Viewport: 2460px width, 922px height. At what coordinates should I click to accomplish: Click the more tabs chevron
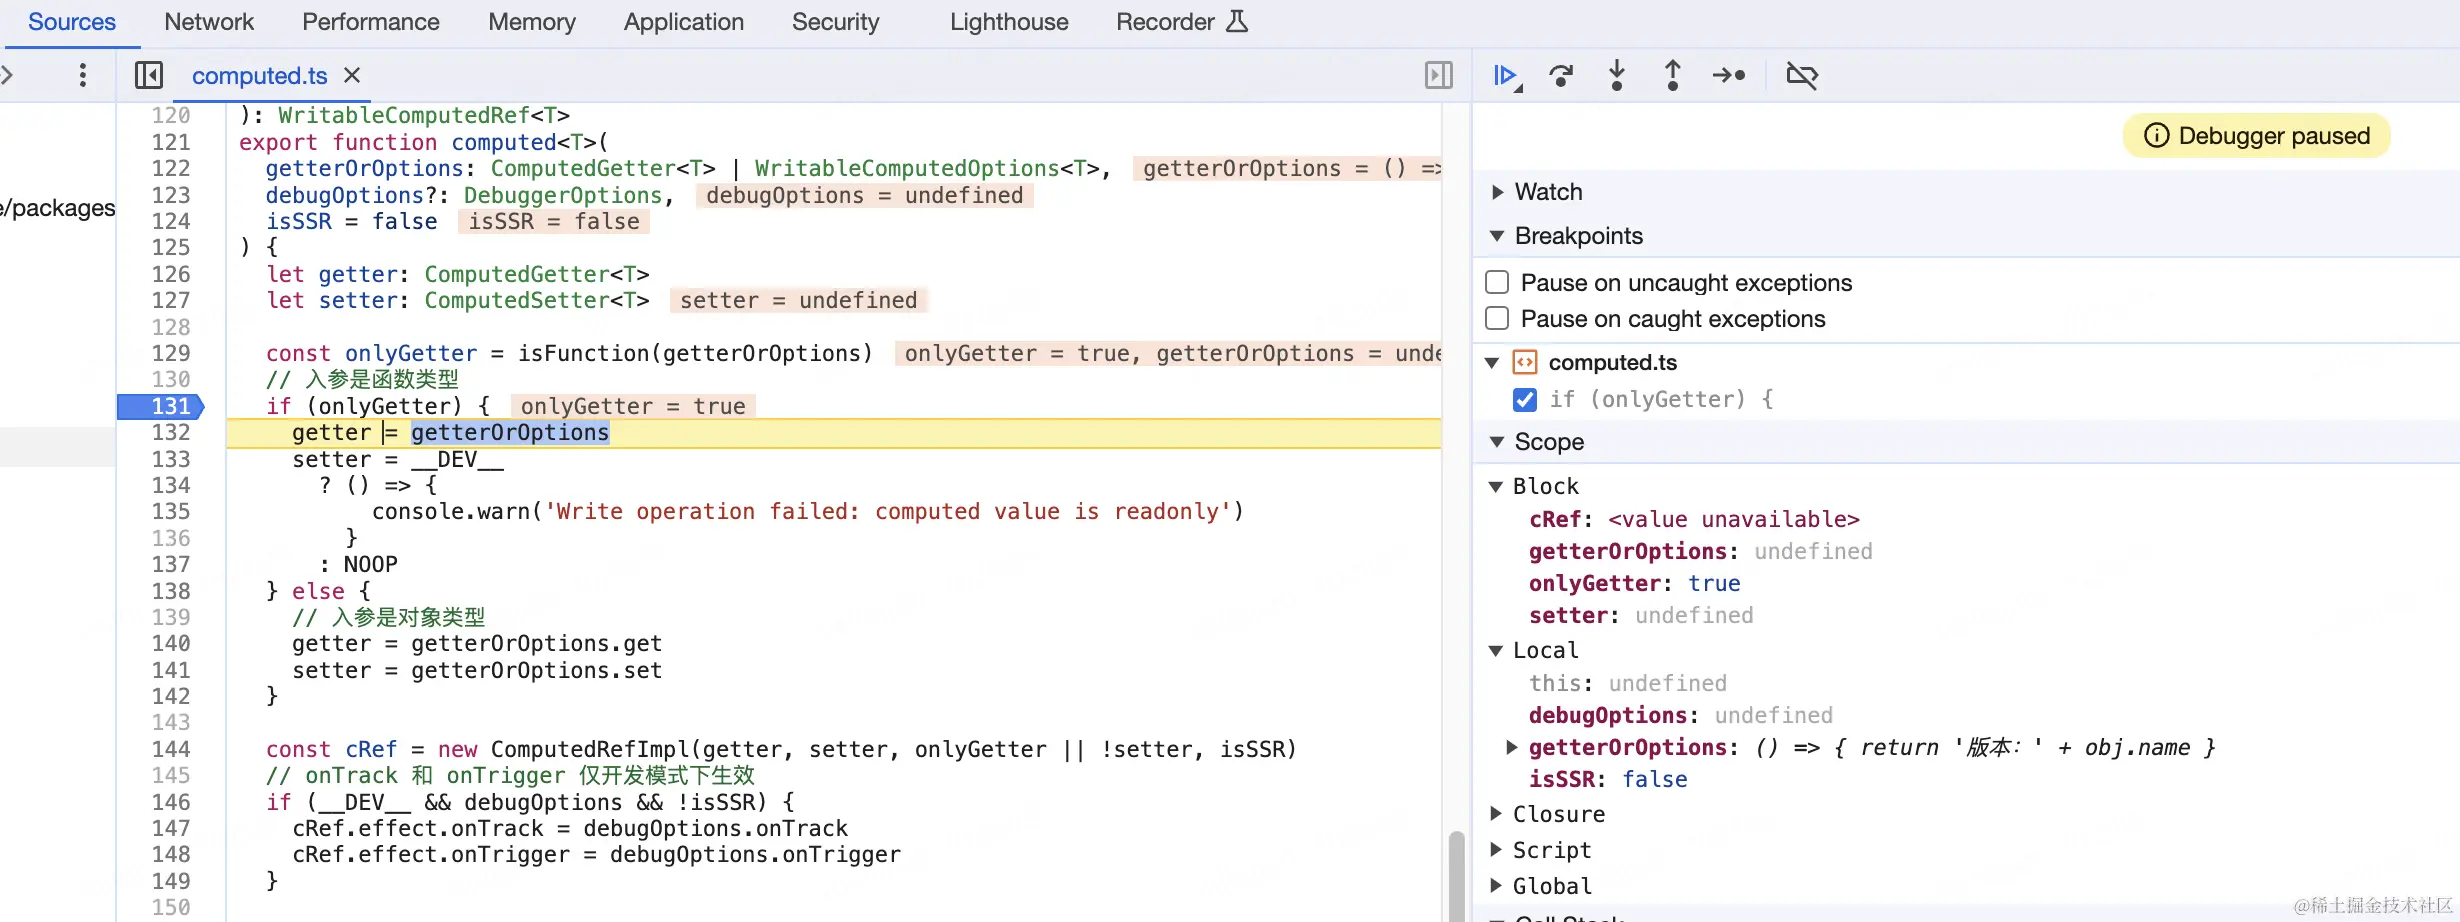(x=7, y=76)
